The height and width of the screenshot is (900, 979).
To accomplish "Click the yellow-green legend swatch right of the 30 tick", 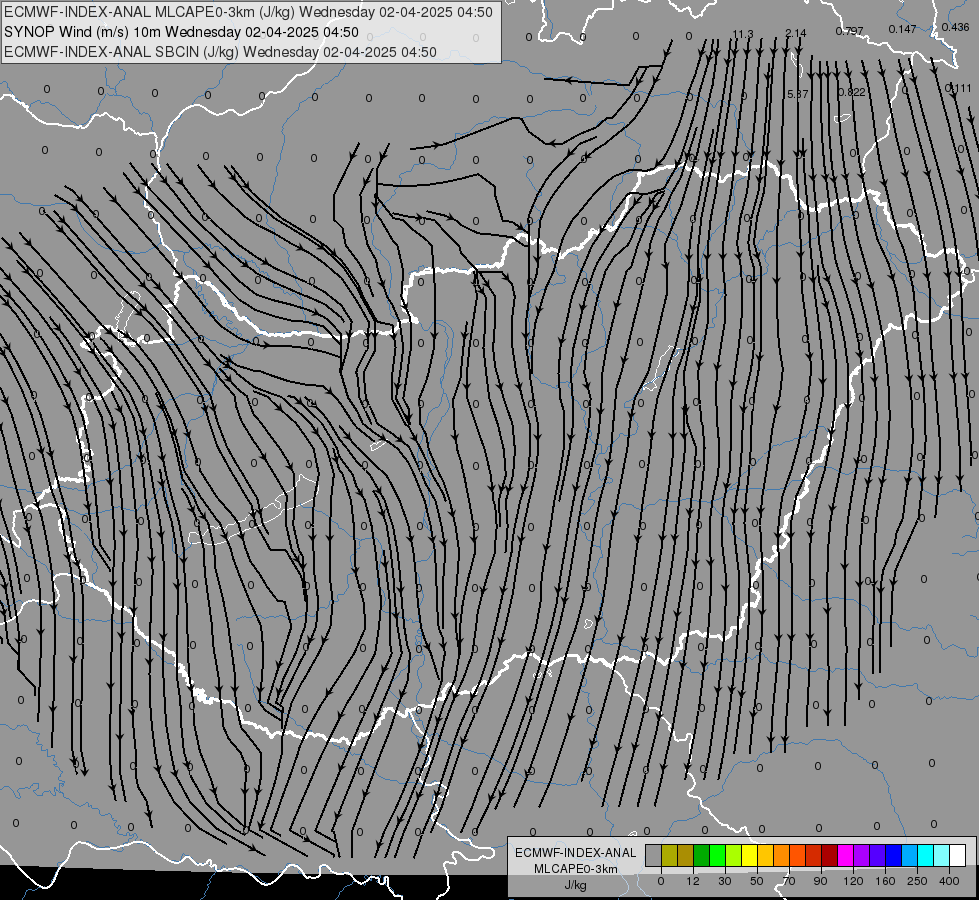I will pos(734,855).
